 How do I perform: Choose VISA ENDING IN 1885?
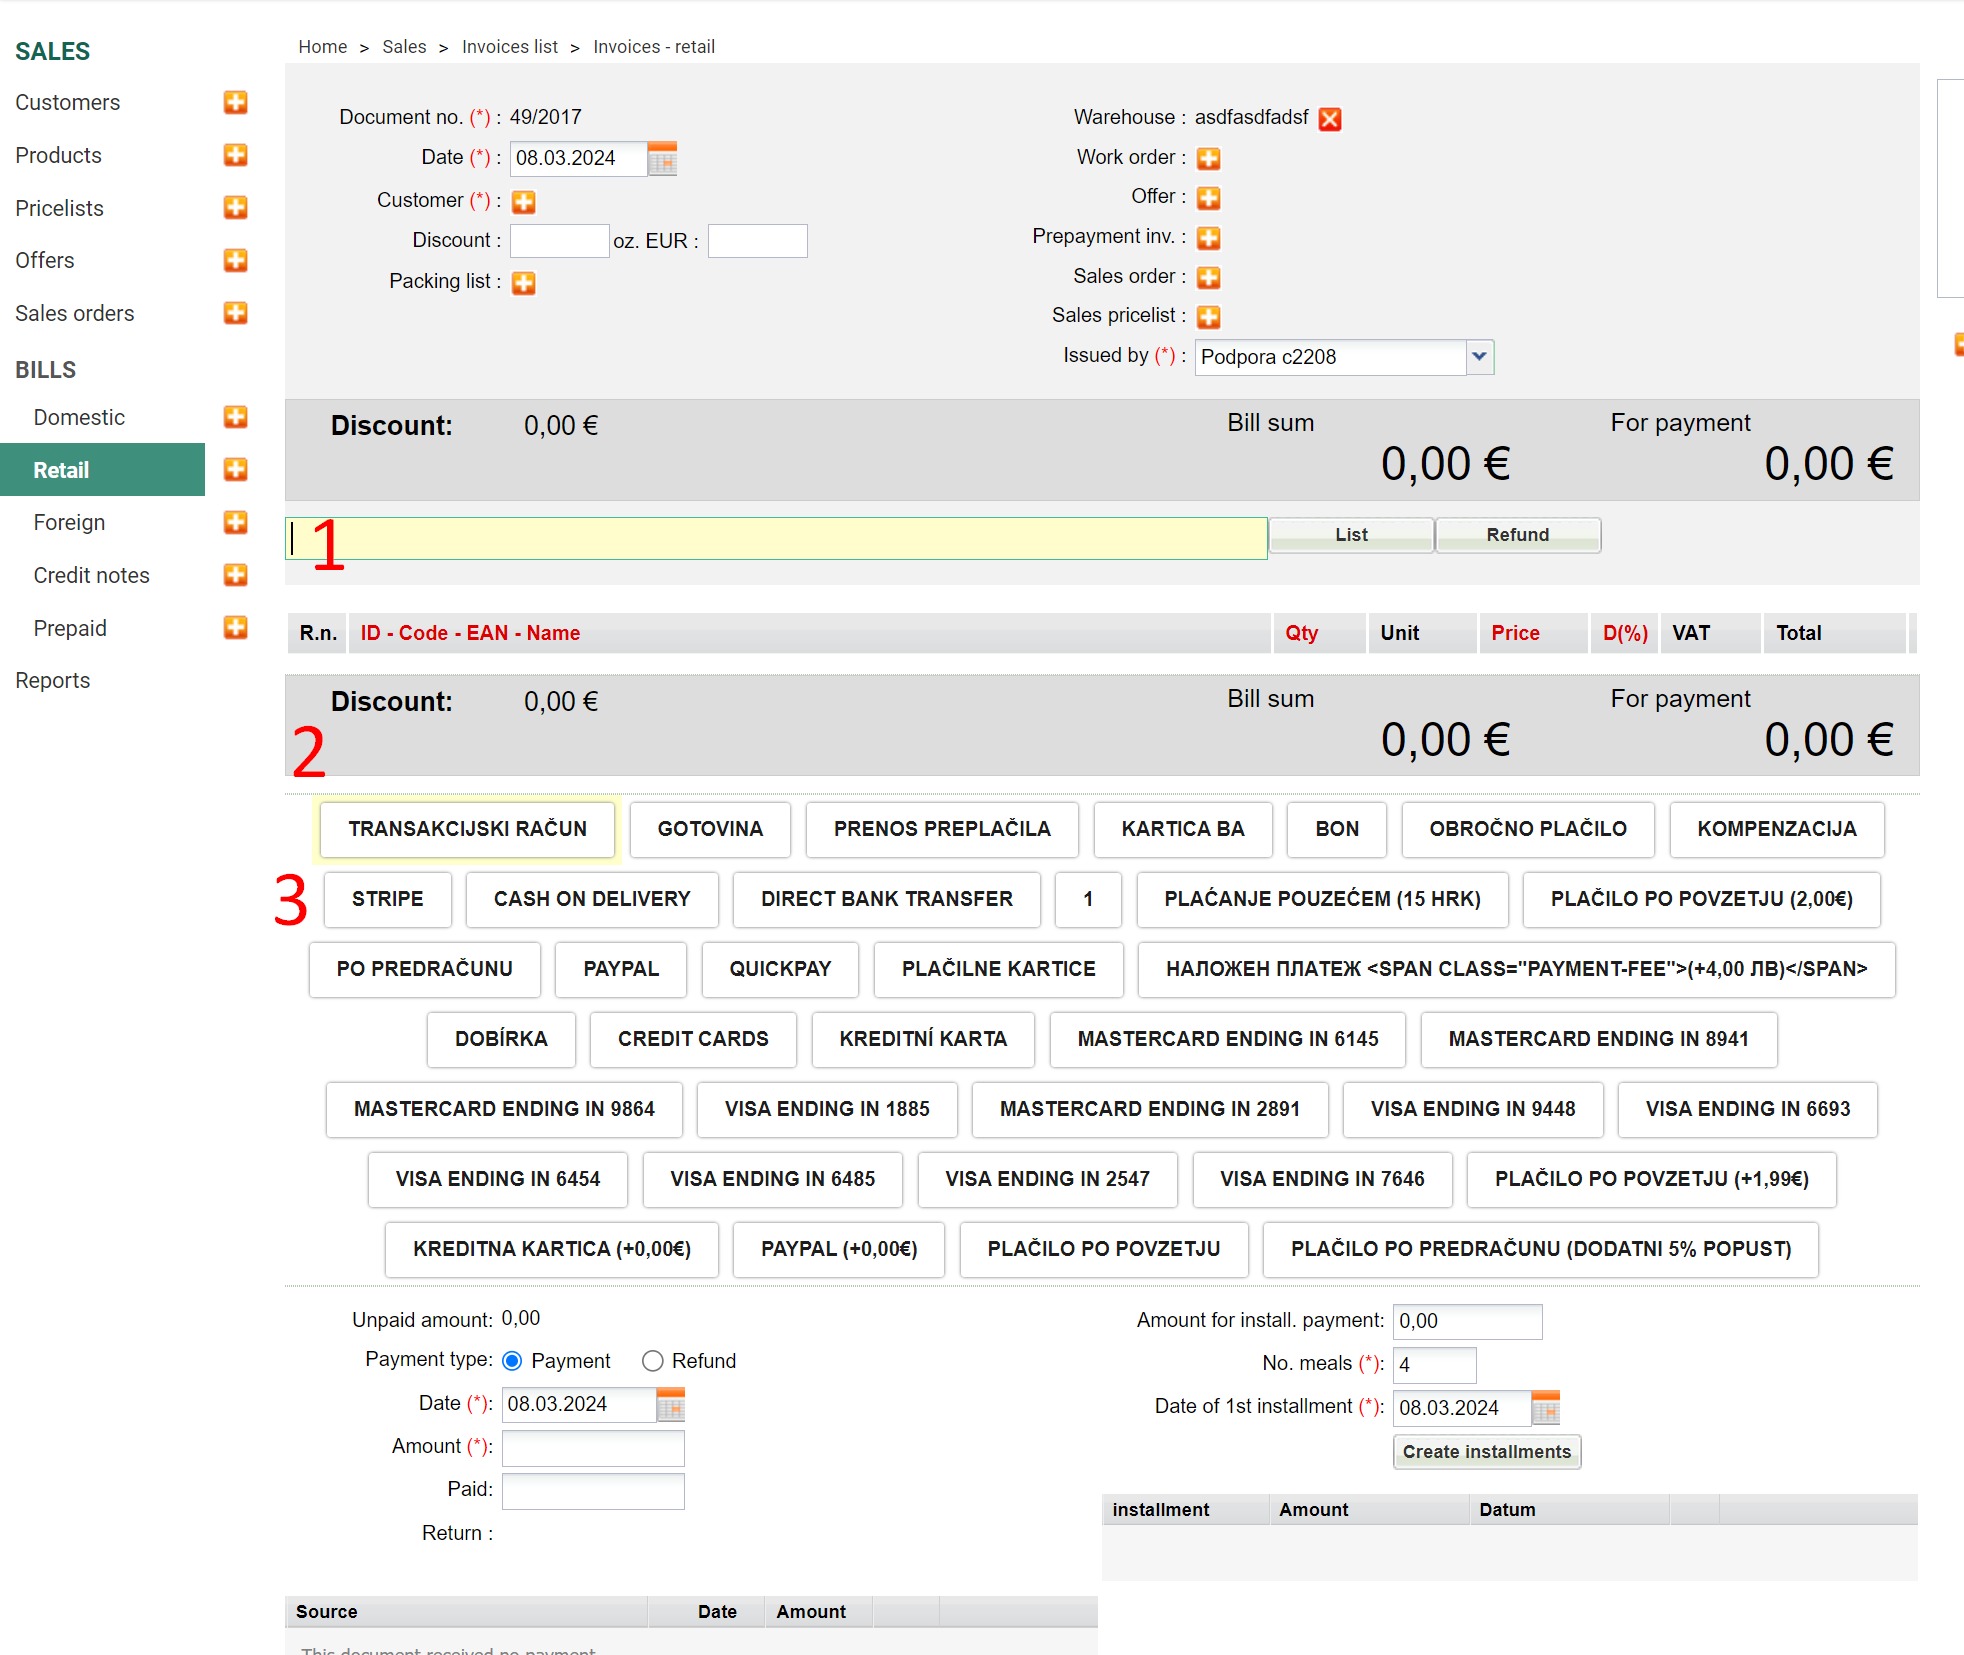827,1109
